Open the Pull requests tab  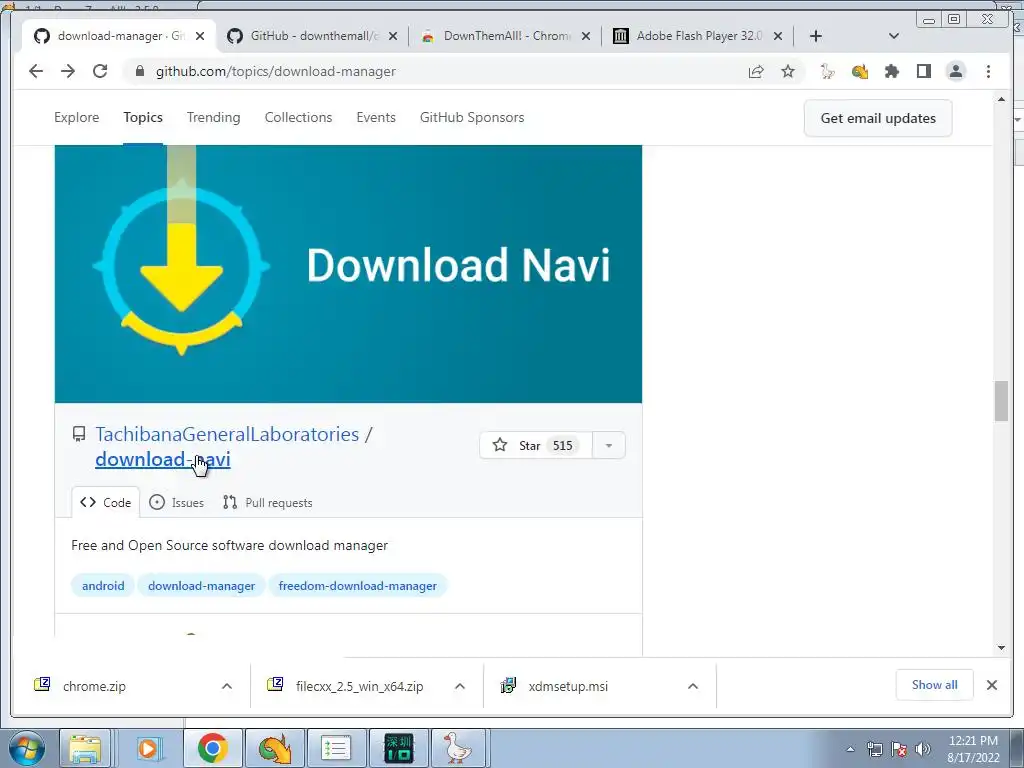pyautogui.click(x=268, y=502)
